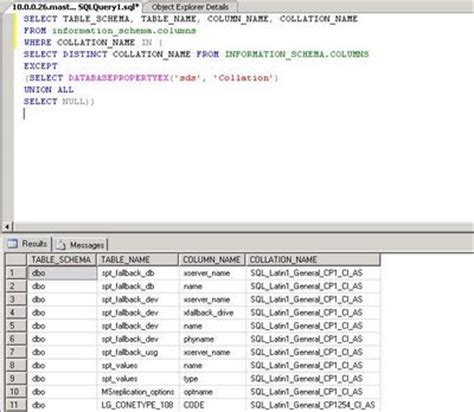The width and height of the screenshot is (474, 412).
Task: Click name cell in row 8
Action: pos(212,365)
